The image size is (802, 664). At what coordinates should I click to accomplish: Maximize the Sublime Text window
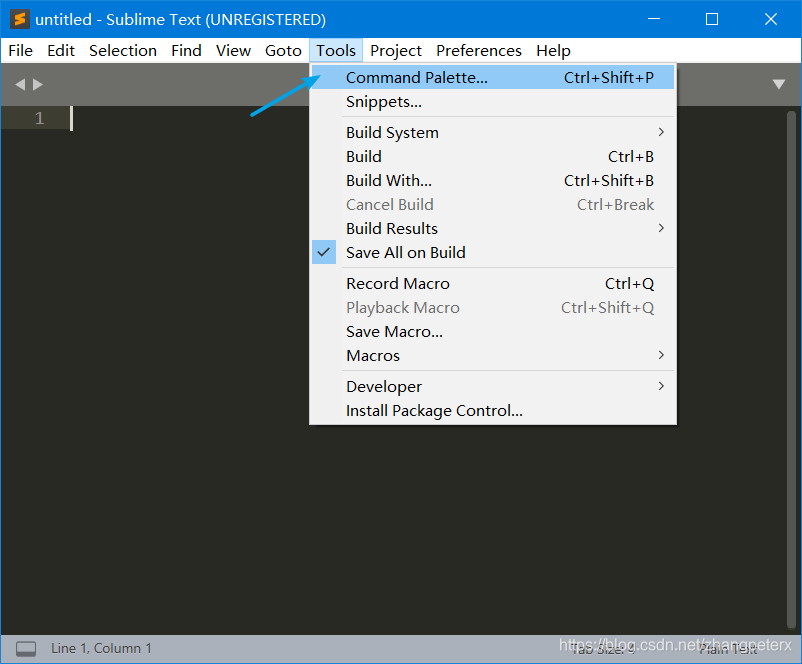pyautogui.click(x=712, y=19)
